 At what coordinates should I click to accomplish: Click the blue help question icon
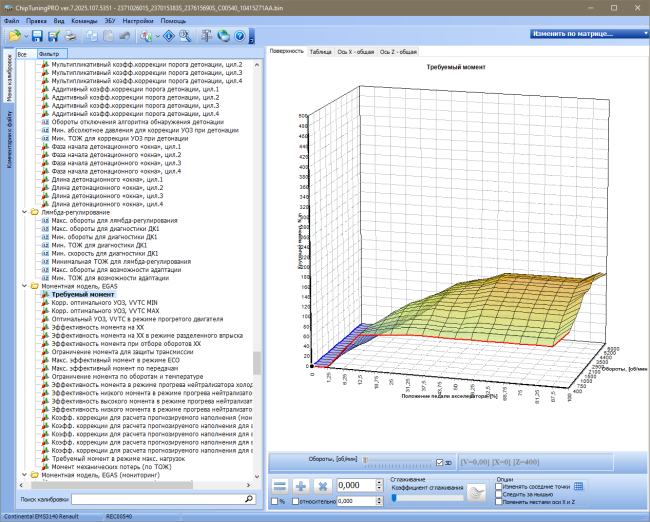coord(240,36)
